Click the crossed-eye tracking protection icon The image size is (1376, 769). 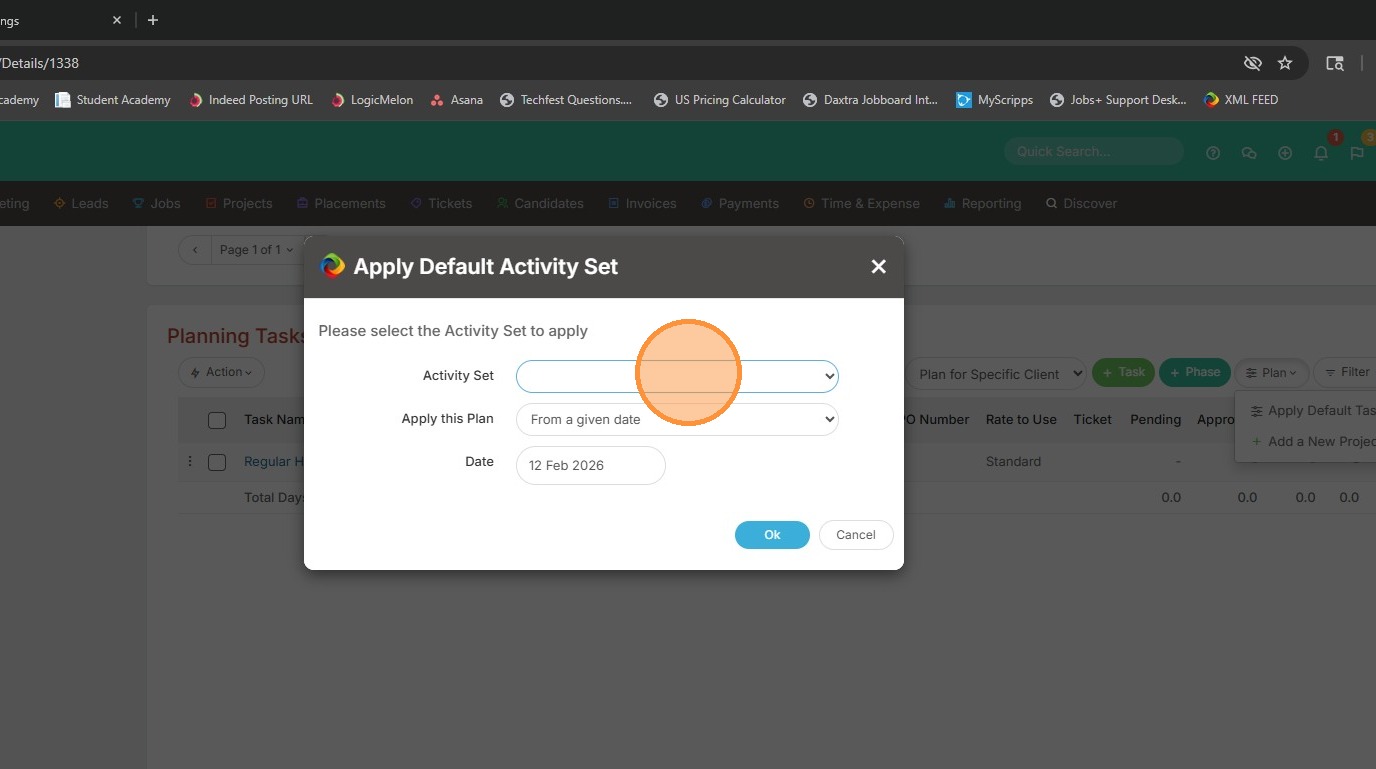(1252, 63)
